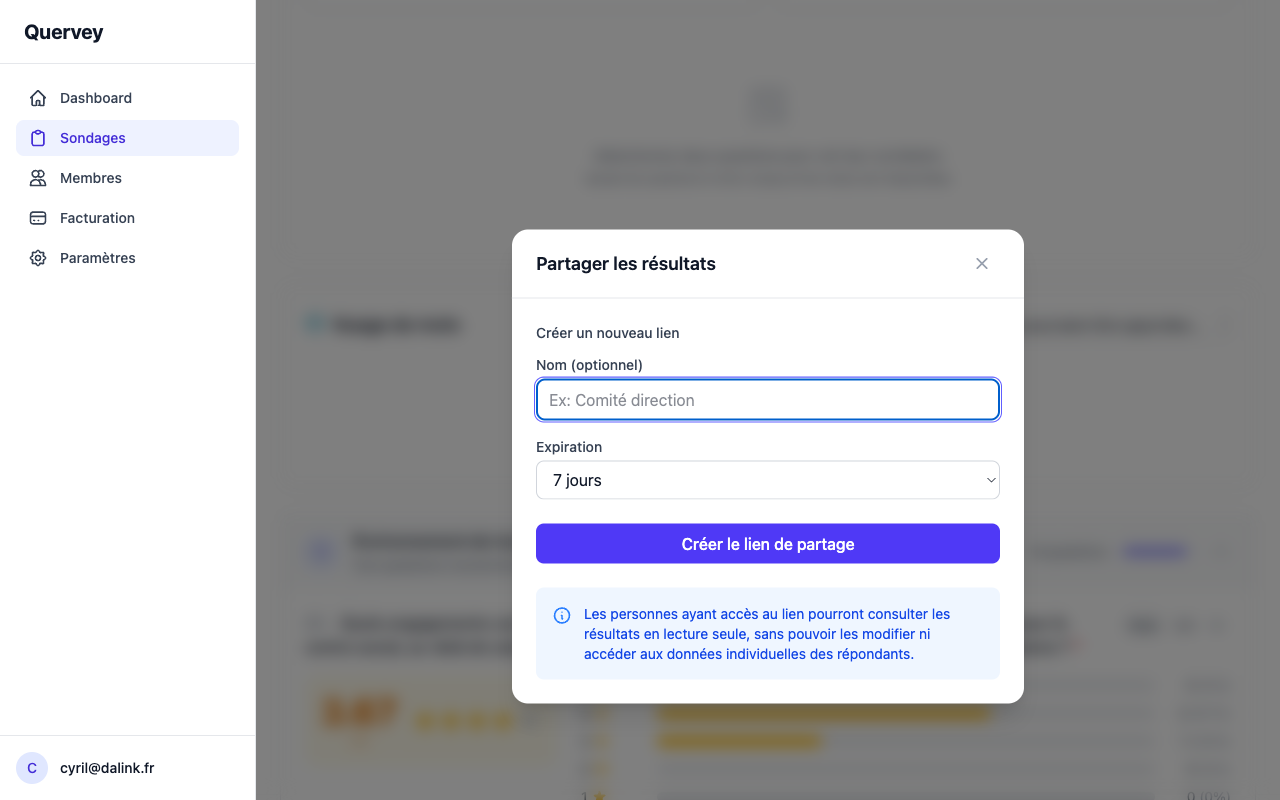Viewport: 1280px width, 800px height.
Task: Click the Expiration field label
Action: (x=569, y=447)
